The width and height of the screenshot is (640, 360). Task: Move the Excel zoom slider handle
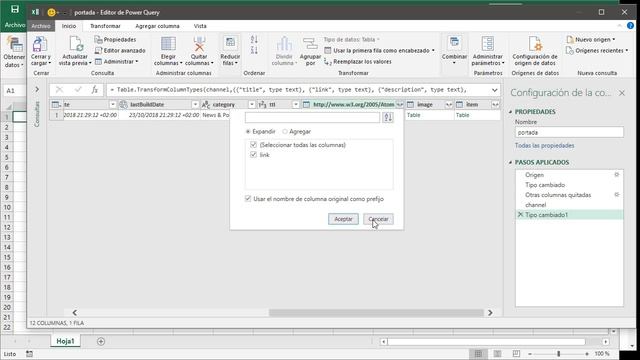[x=558, y=353]
